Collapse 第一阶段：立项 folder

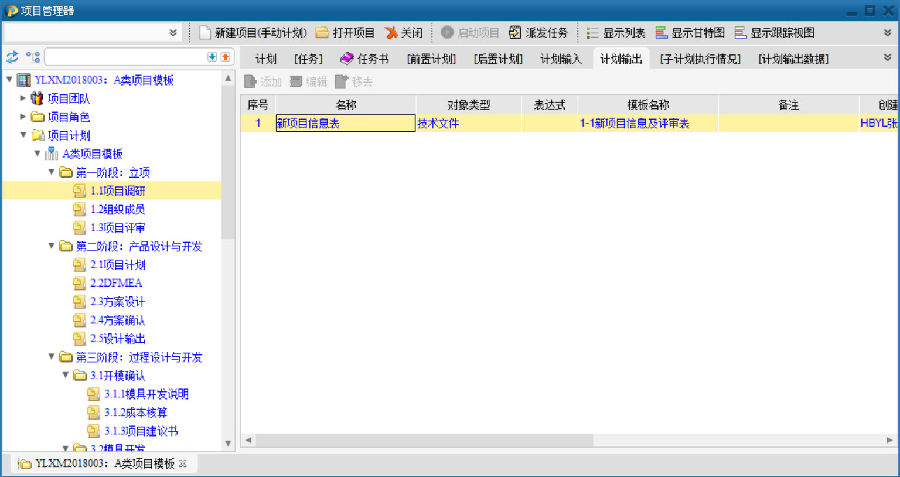52,172
